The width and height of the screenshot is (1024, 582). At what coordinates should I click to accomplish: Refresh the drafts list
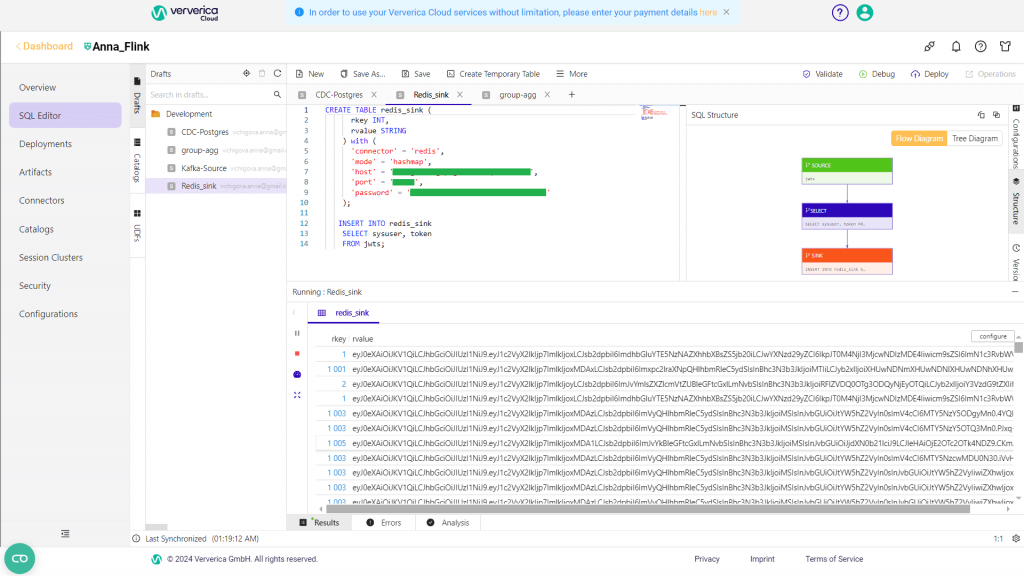278,74
